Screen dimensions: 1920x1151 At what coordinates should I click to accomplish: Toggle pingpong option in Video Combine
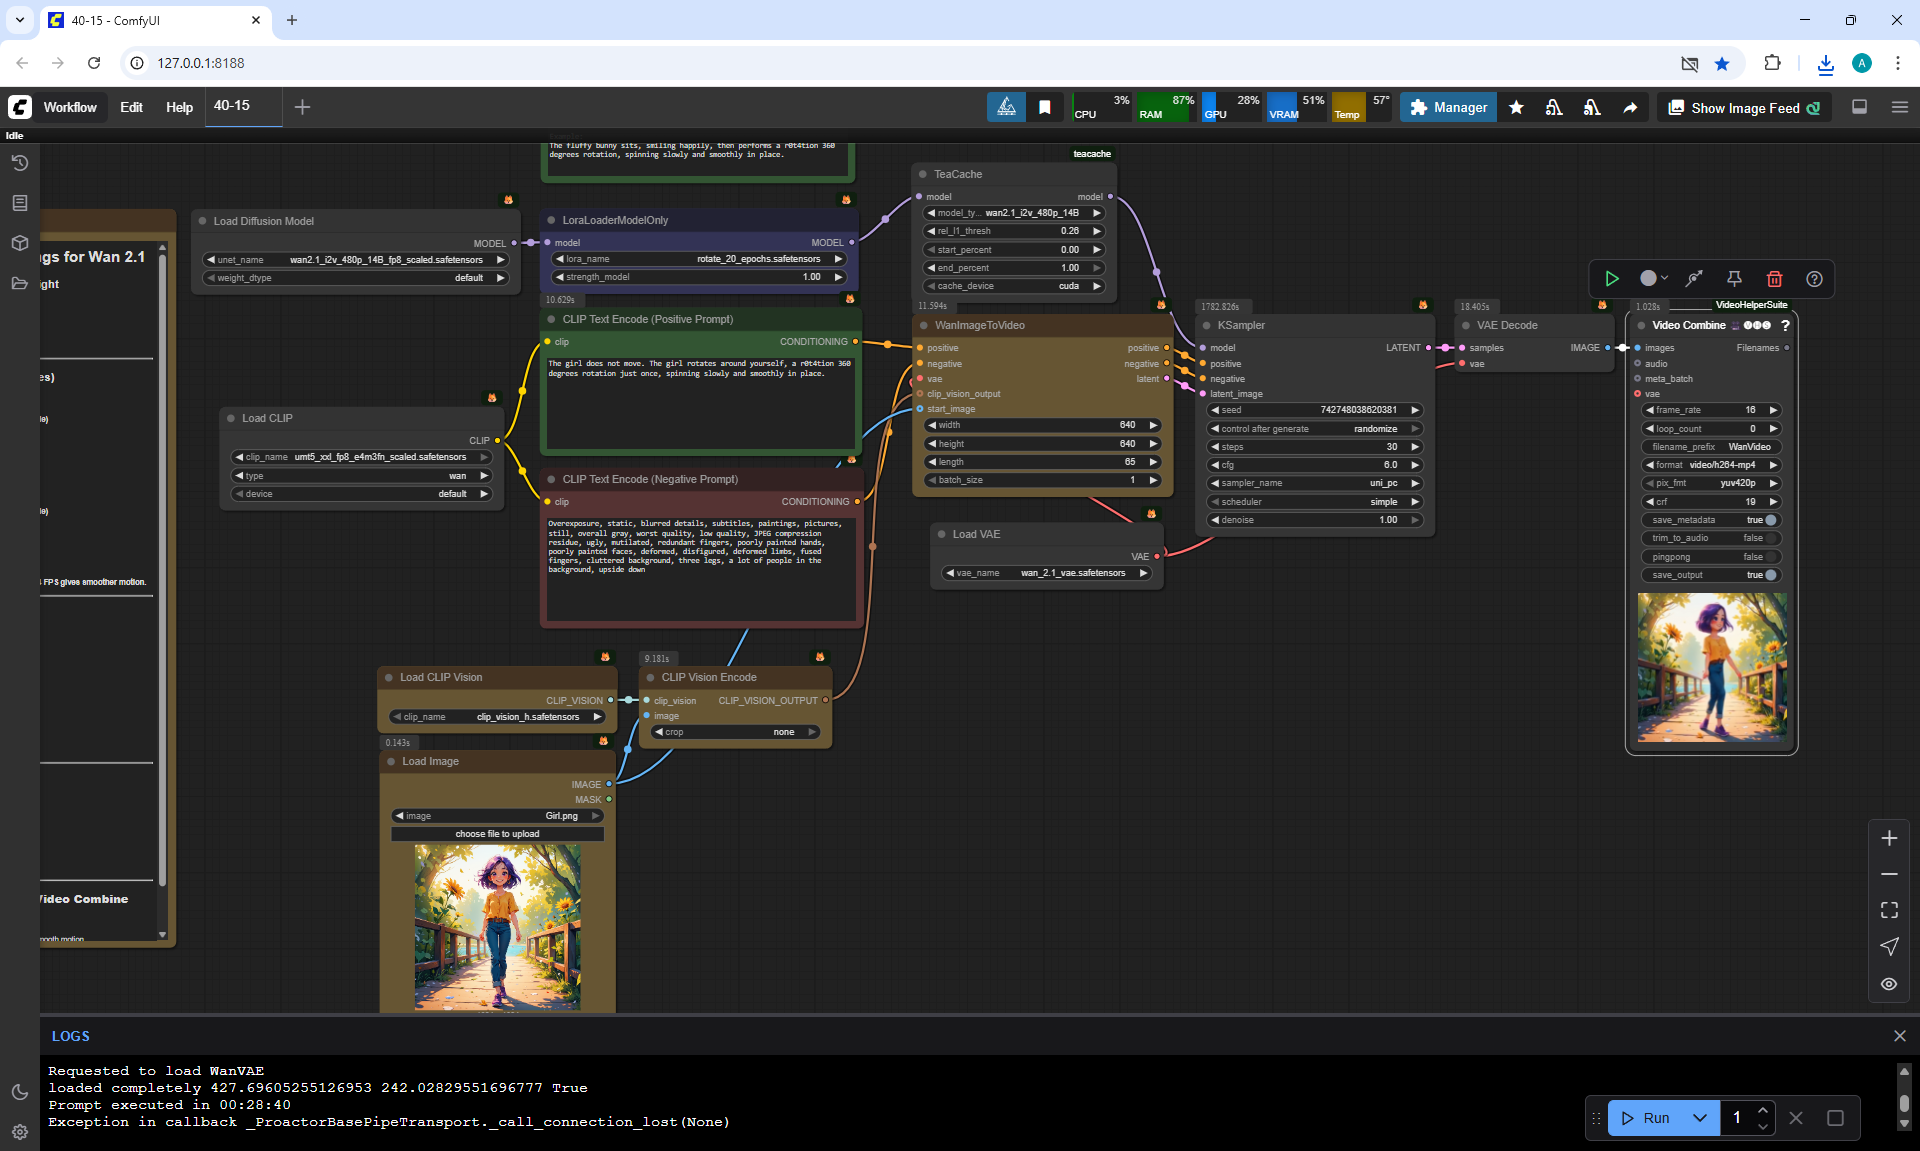click(1770, 557)
